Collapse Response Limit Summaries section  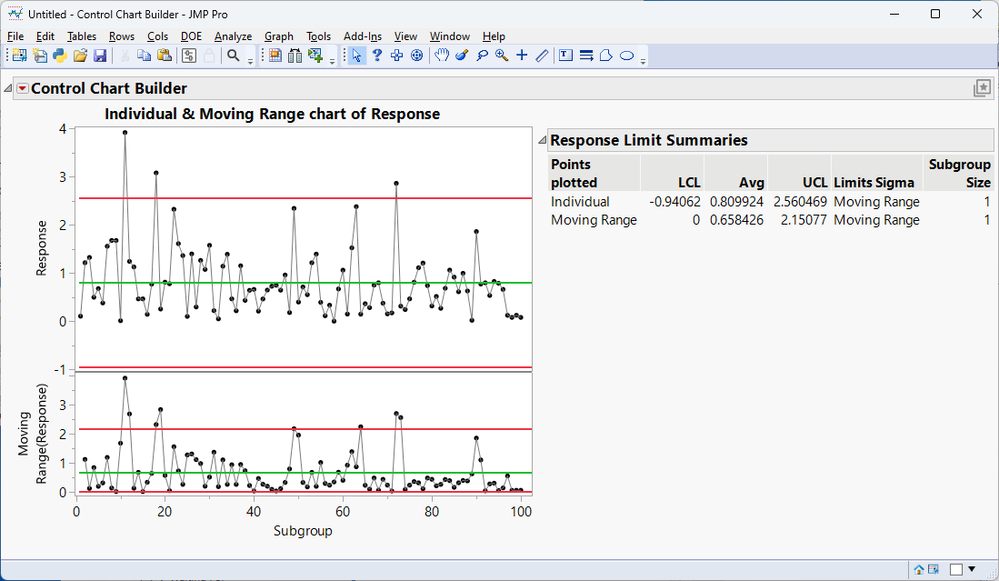pos(542,141)
